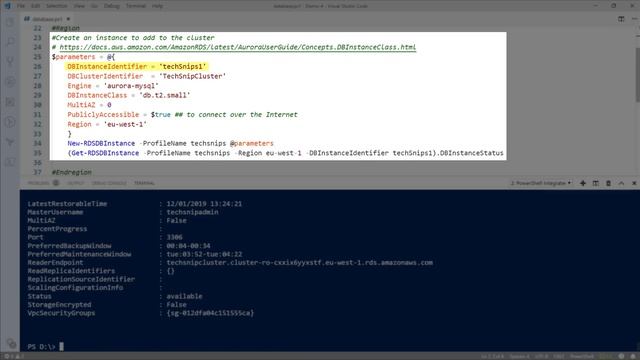Click the Get-RDSDBInstance command
Viewport: 640px width, 360px height.
pos(105,153)
